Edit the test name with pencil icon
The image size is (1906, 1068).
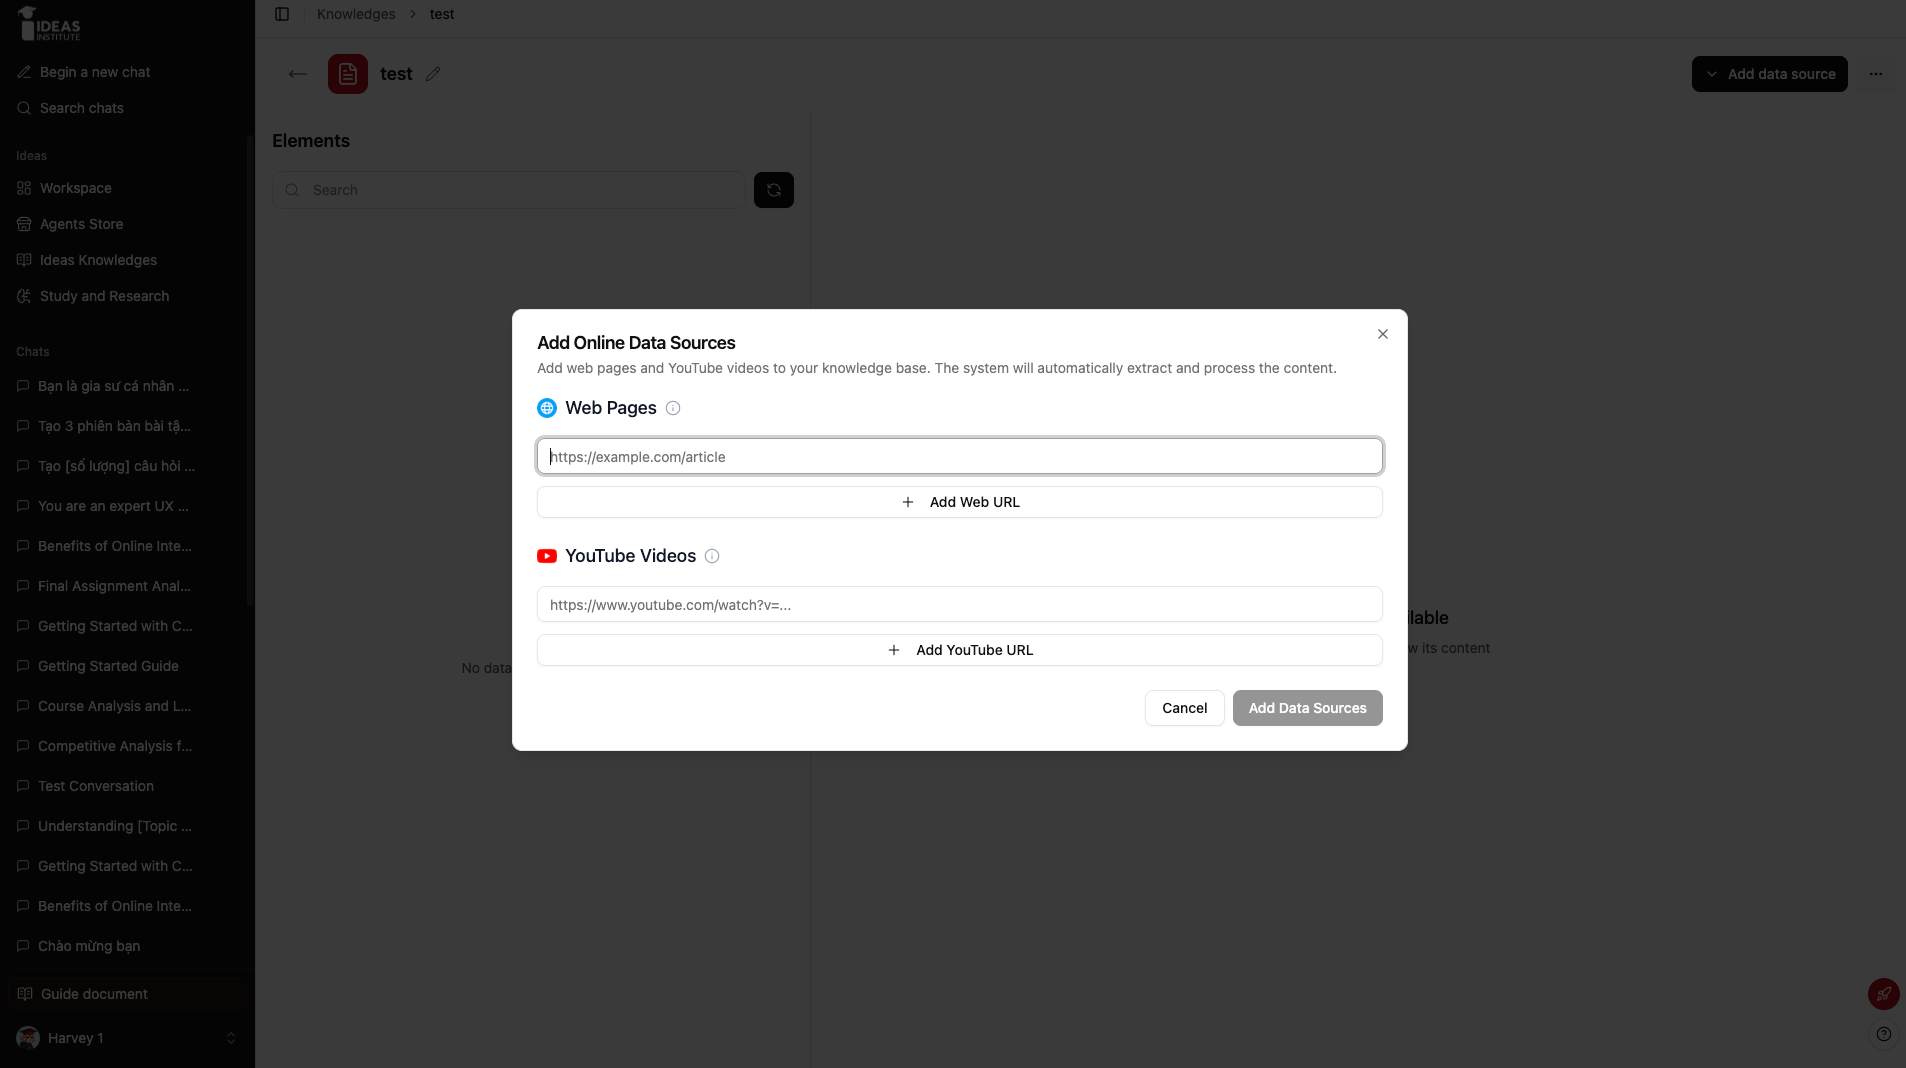tap(433, 74)
